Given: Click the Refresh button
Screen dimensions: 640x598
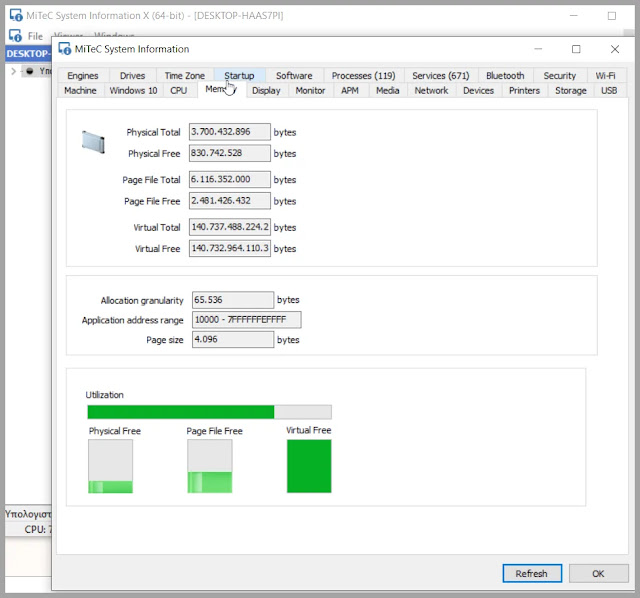Looking at the screenshot, I should coord(532,574).
